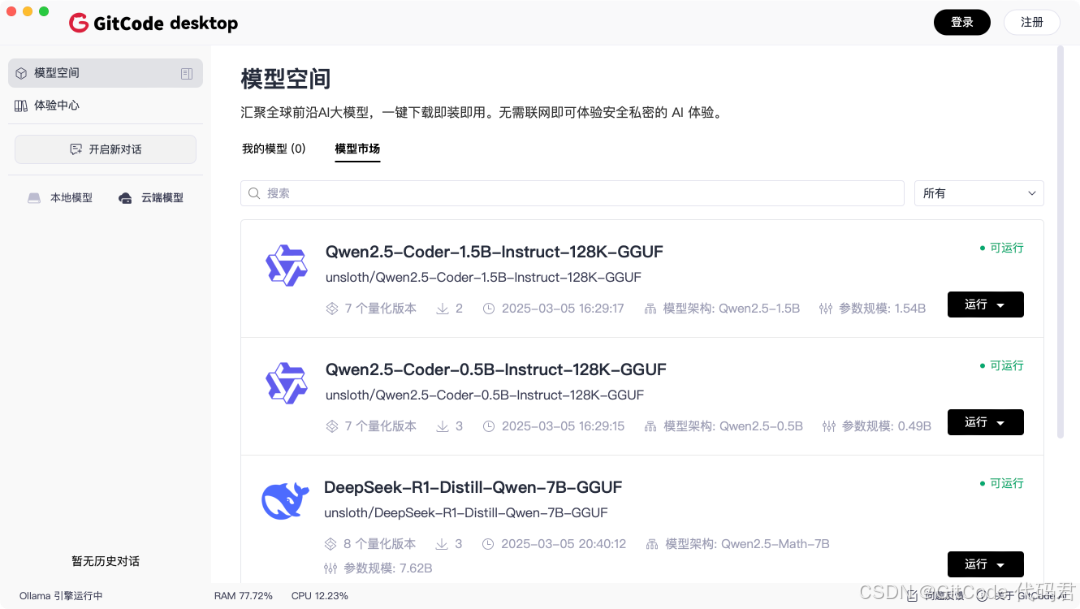
Task: Click clock icon in DeepSeek row
Action: [x=488, y=544]
